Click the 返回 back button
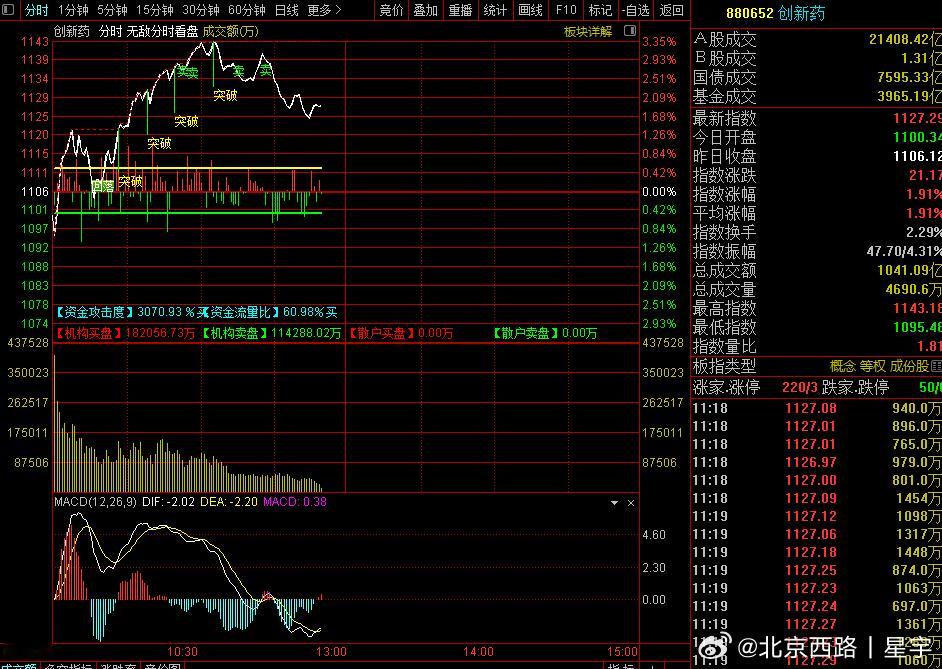 pos(672,10)
